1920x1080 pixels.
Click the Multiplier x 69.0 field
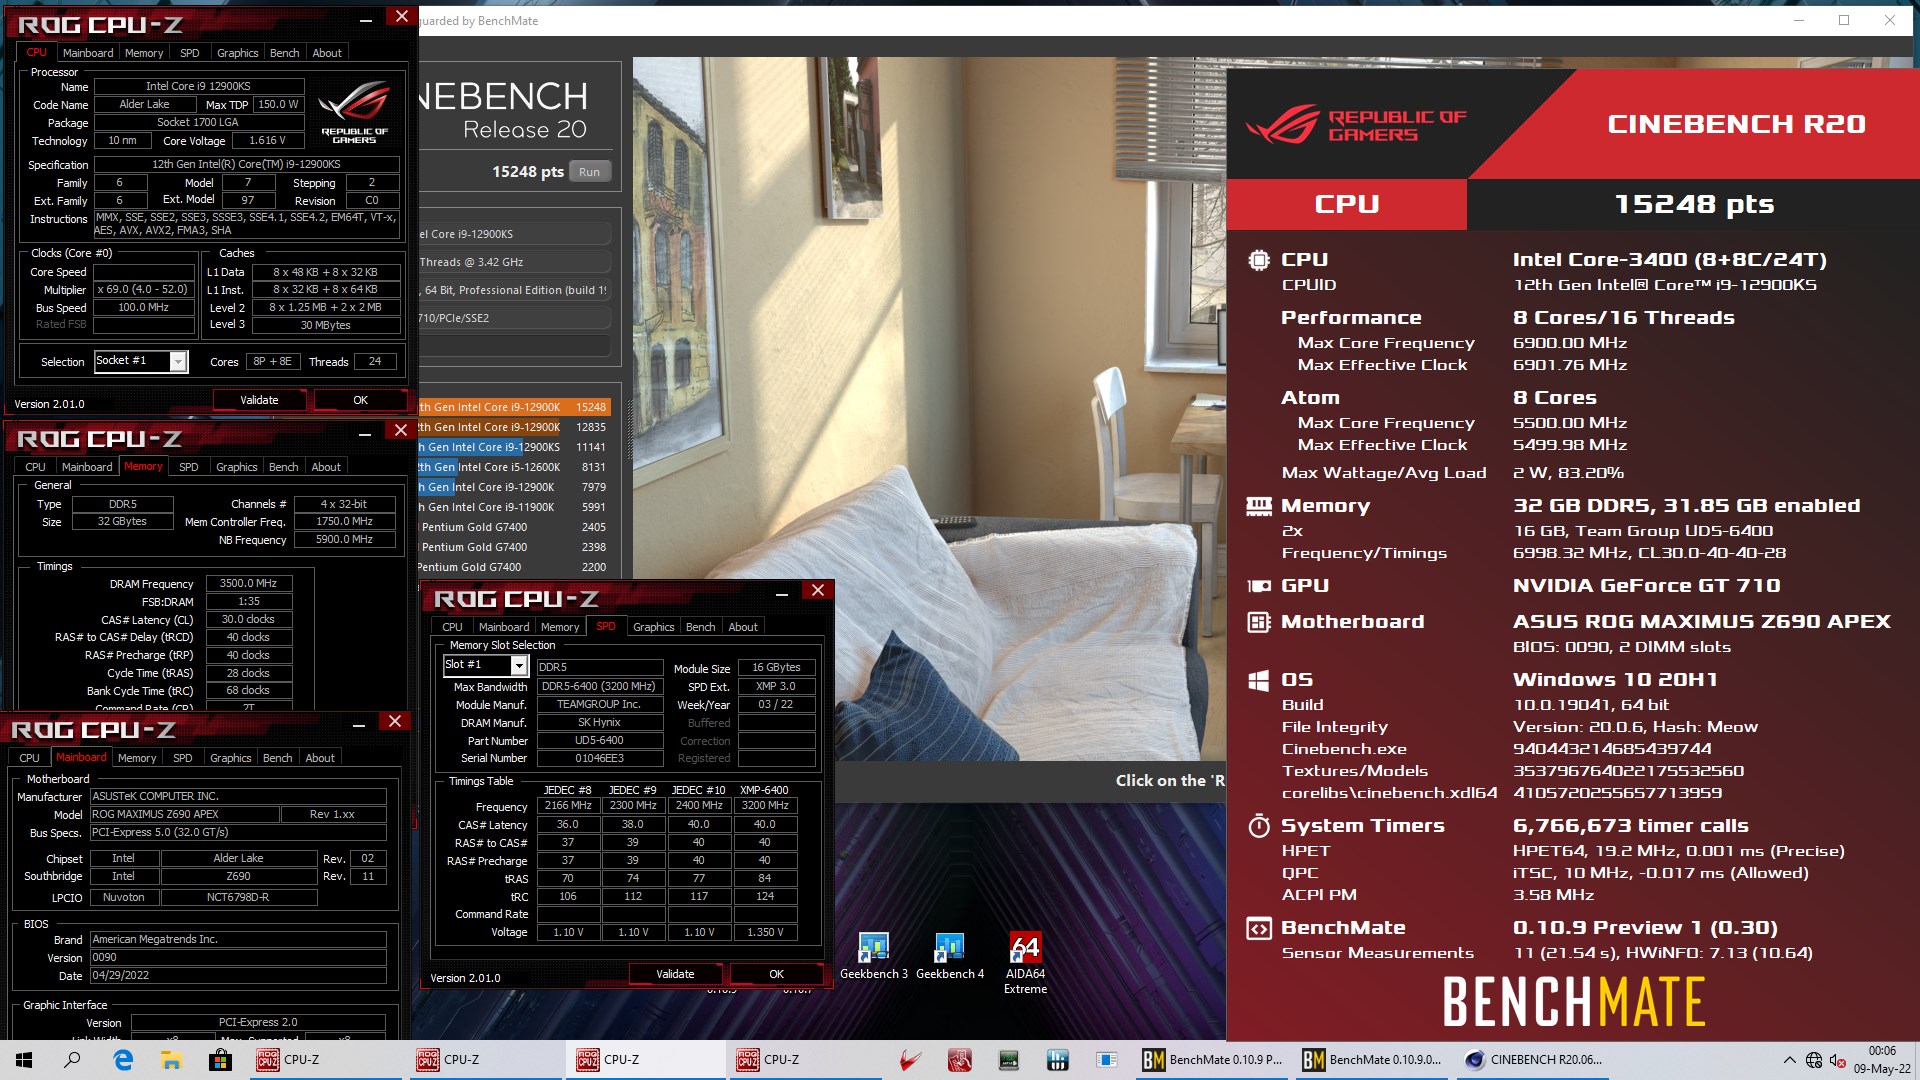pyautogui.click(x=143, y=289)
